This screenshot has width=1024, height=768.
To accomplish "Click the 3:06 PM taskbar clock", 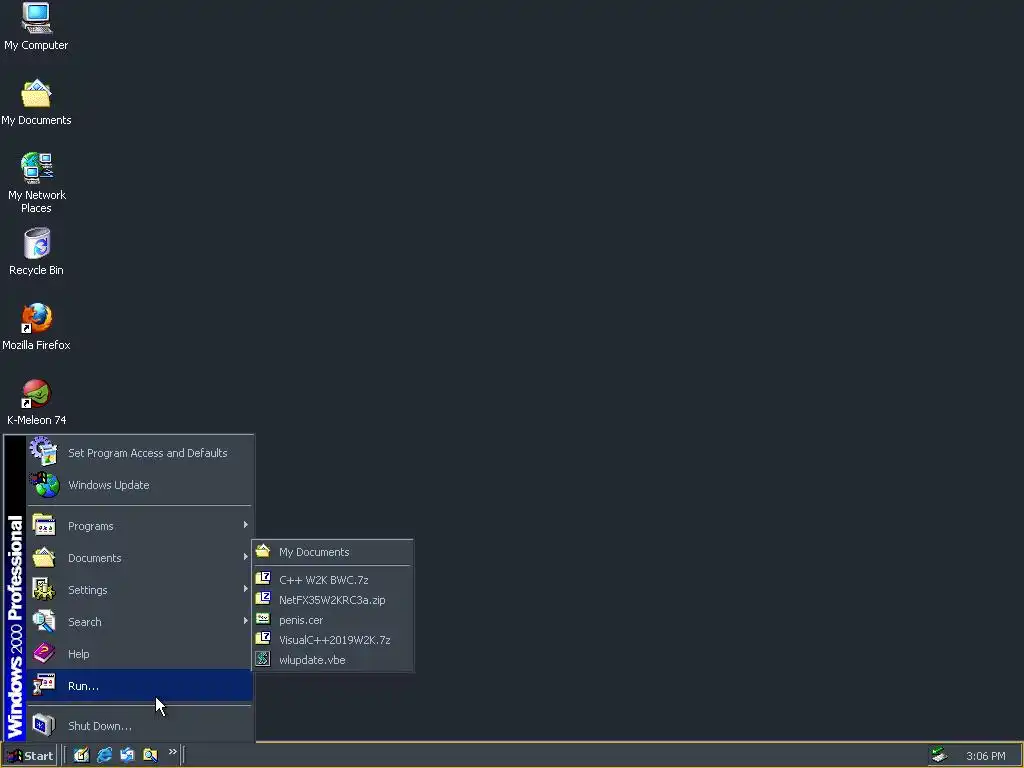I will pos(985,756).
